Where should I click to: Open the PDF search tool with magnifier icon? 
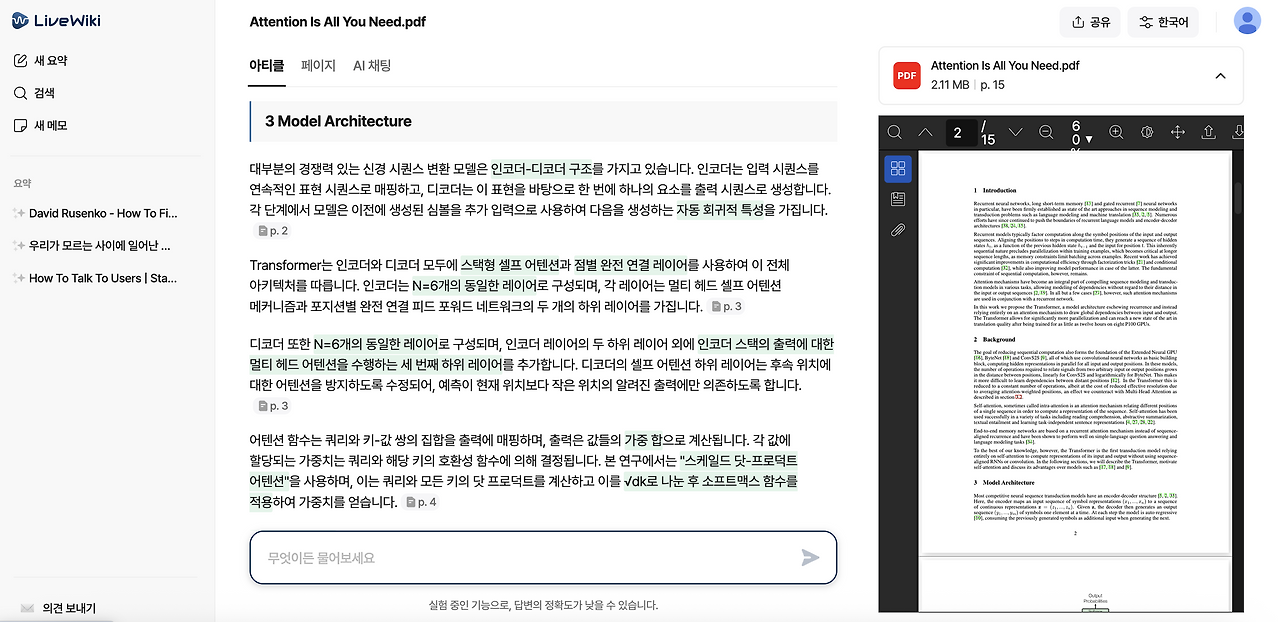tap(894, 131)
